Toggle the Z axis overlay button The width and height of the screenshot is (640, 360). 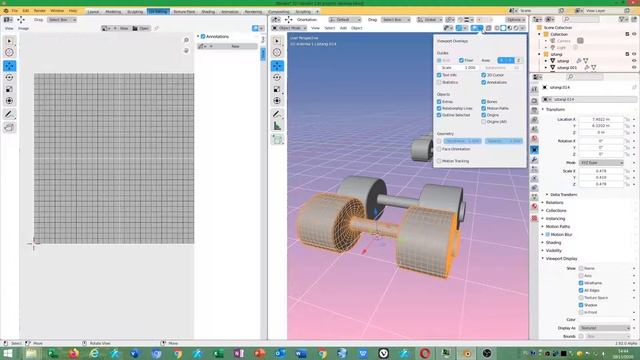pyautogui.click(x=518, y=60)
